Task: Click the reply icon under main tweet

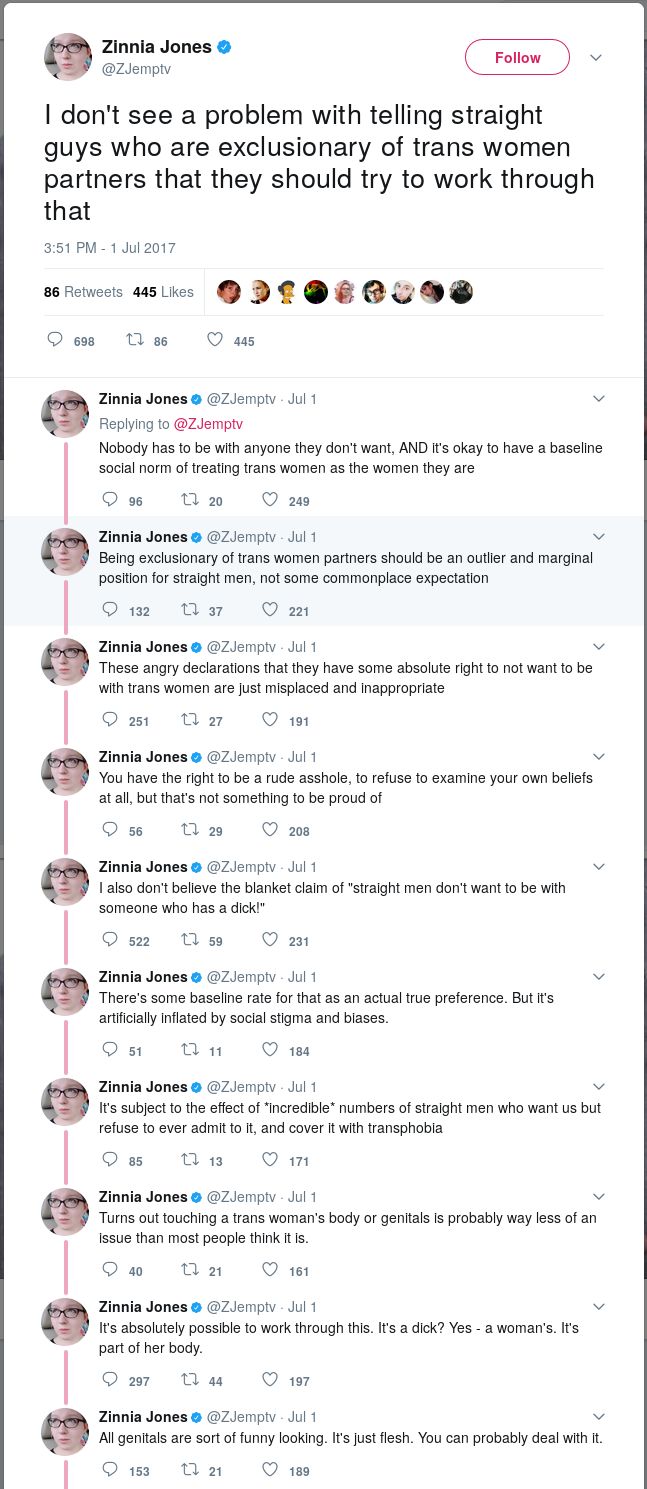Action: coord(55,340)
